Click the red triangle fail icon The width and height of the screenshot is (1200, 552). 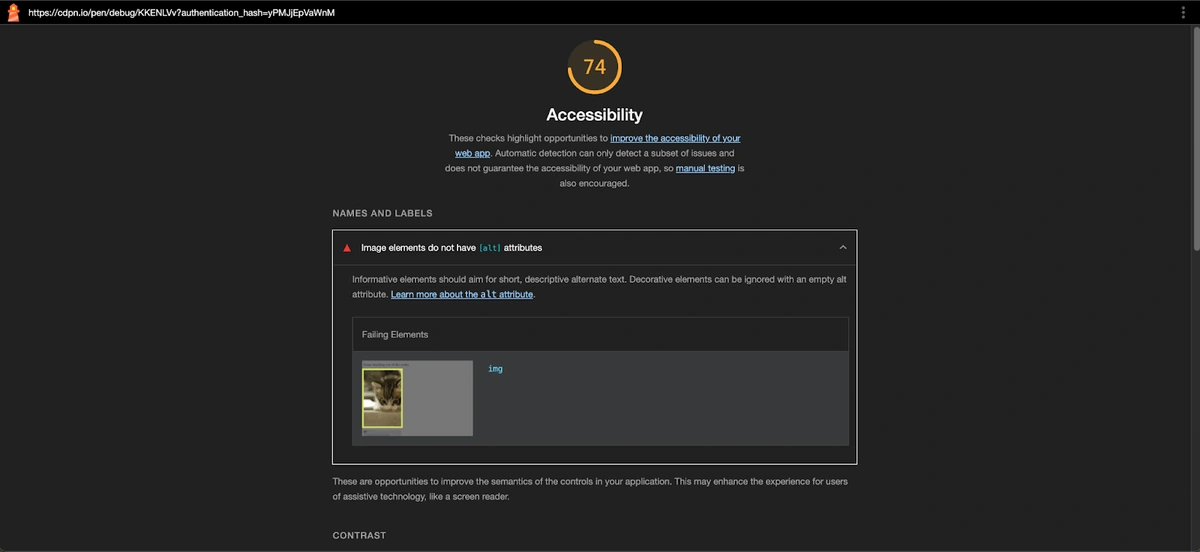pyautogui.click(x=347, y=247)
